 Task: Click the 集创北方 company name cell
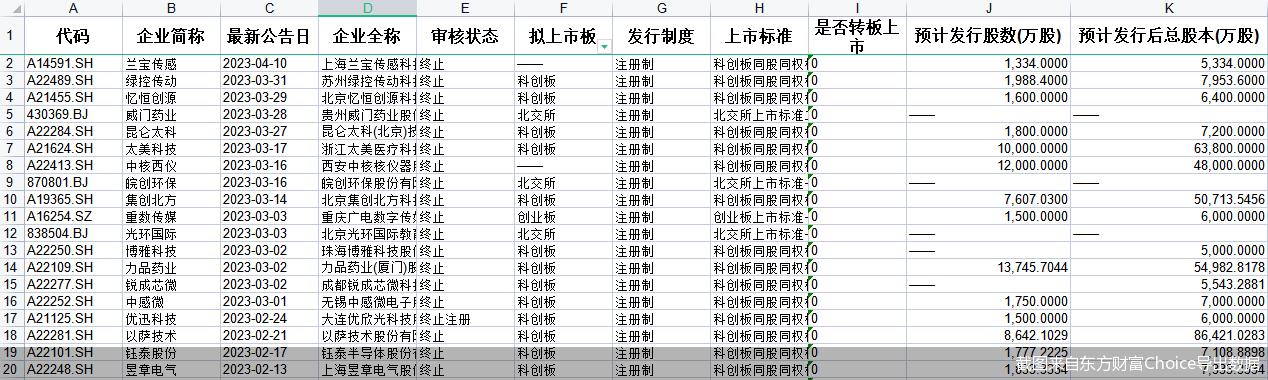tap(170, 200)
